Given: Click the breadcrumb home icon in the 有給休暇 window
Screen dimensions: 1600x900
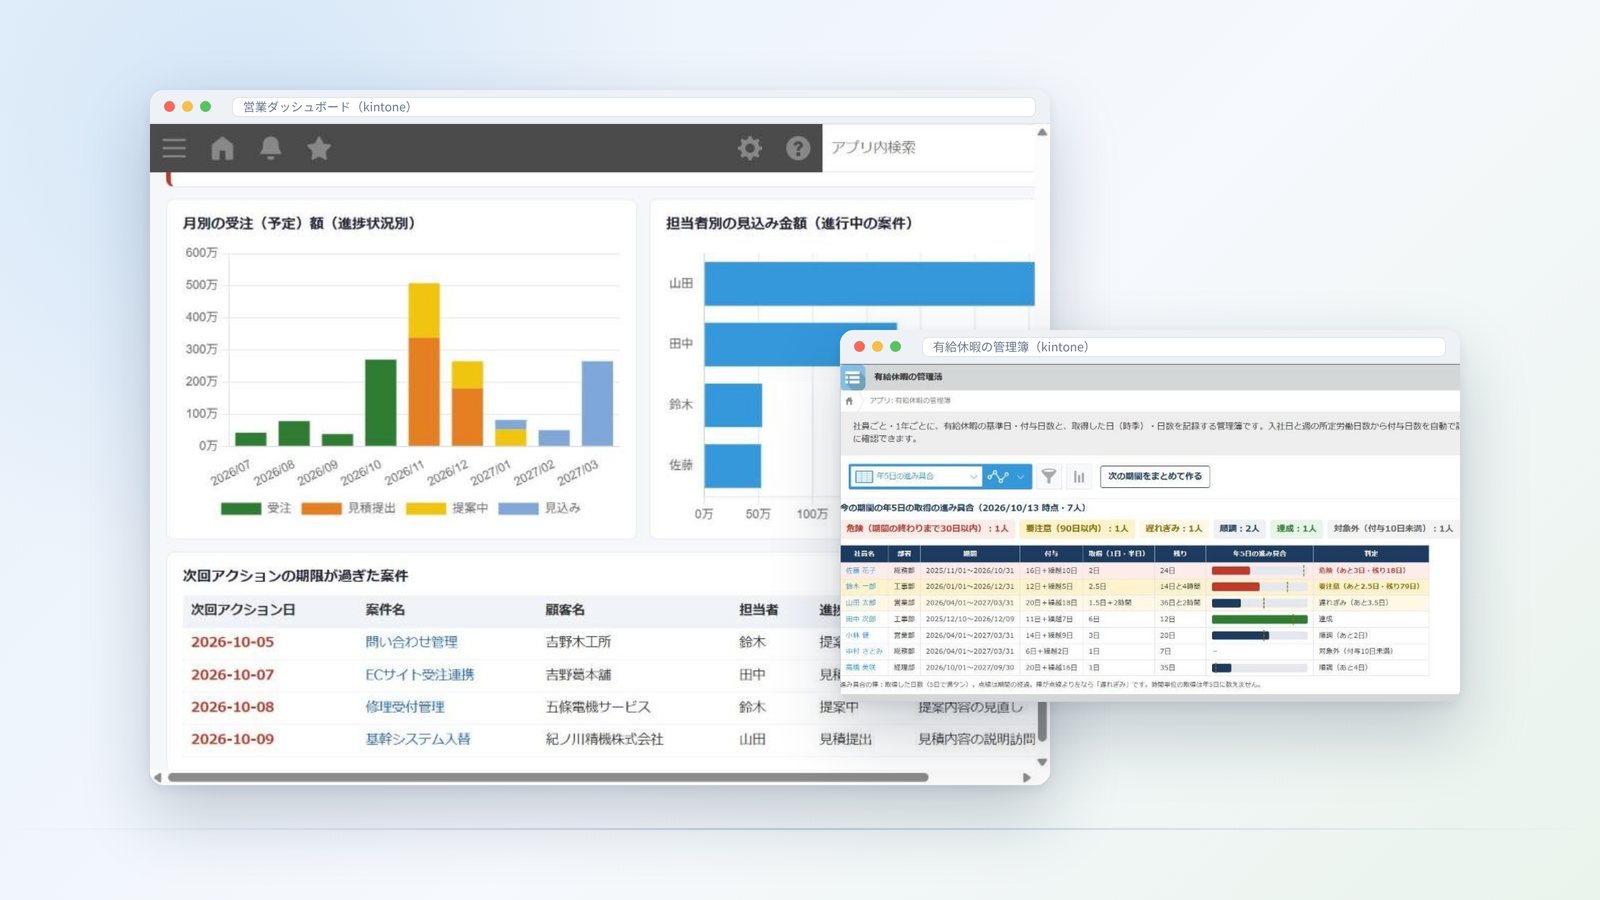Looking at the screenshot, I should coord(849,401).
